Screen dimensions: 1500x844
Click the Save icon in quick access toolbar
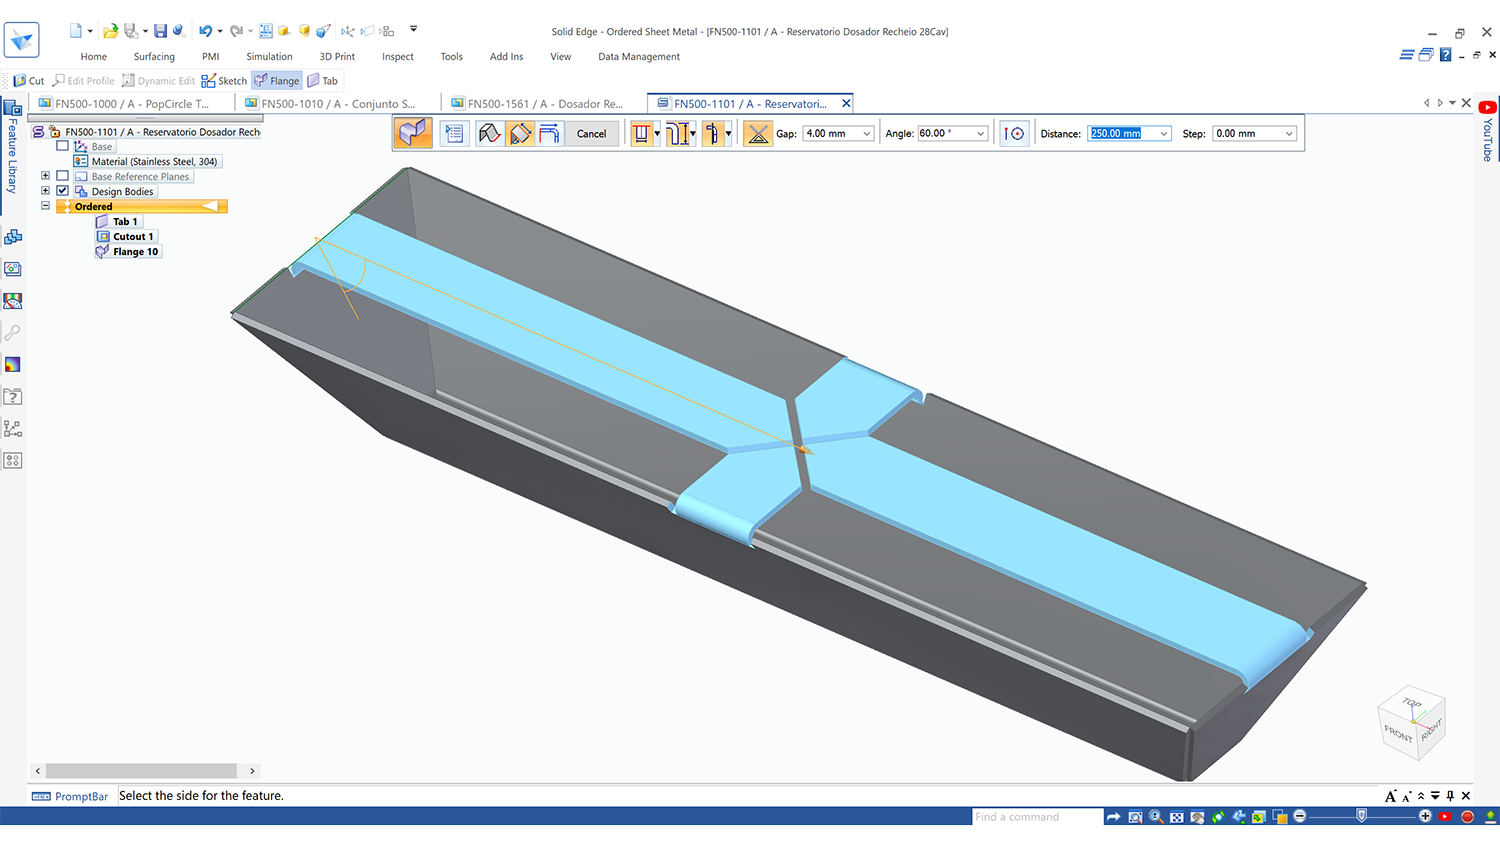(x=160, y=31)
